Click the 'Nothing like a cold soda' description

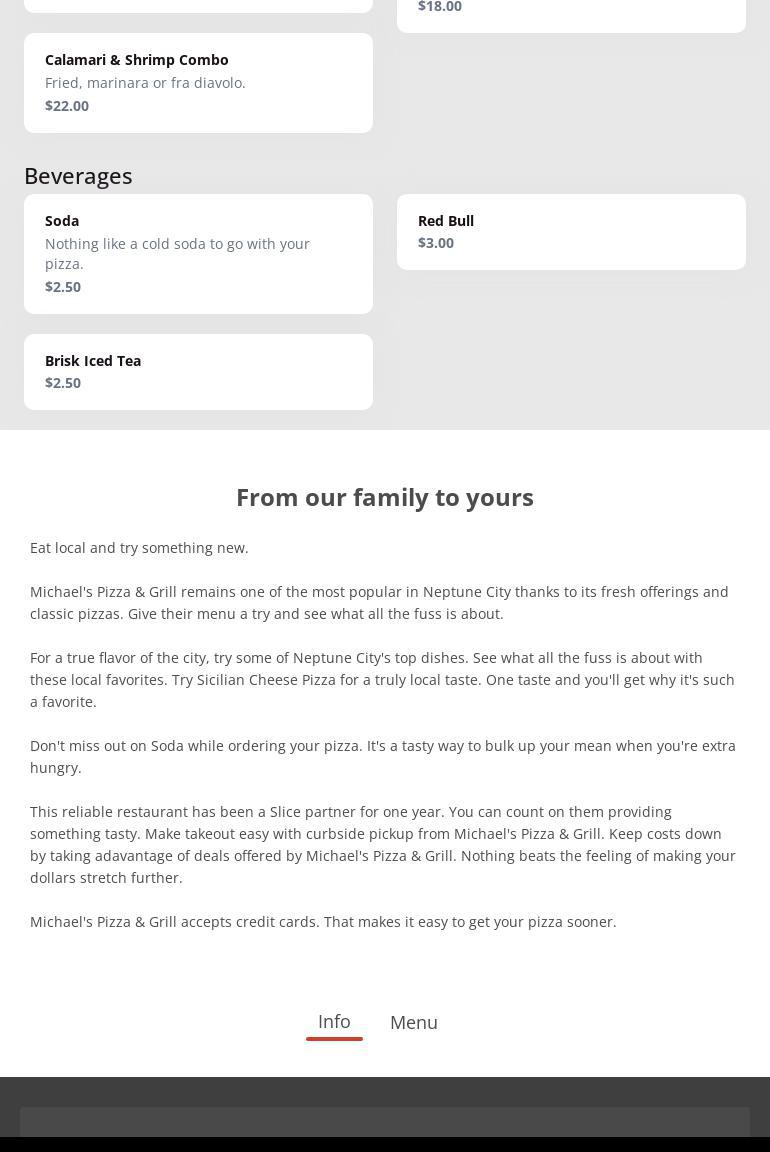coord(177,254)
